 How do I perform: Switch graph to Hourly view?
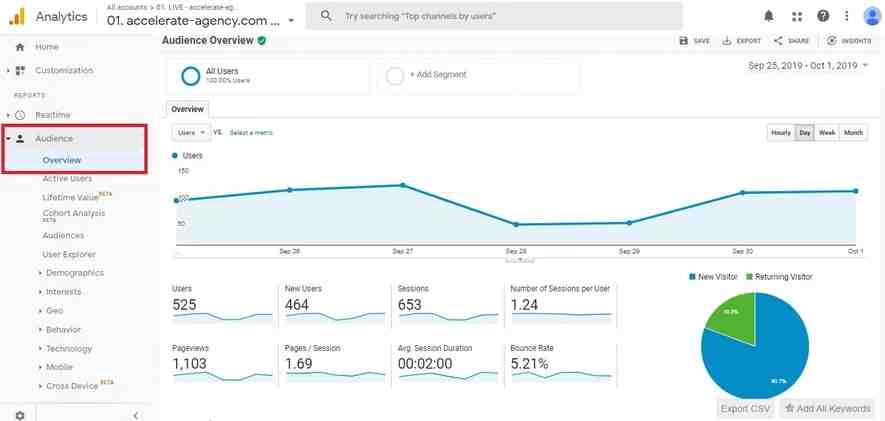pyautogui.click(x=781, y=133)
